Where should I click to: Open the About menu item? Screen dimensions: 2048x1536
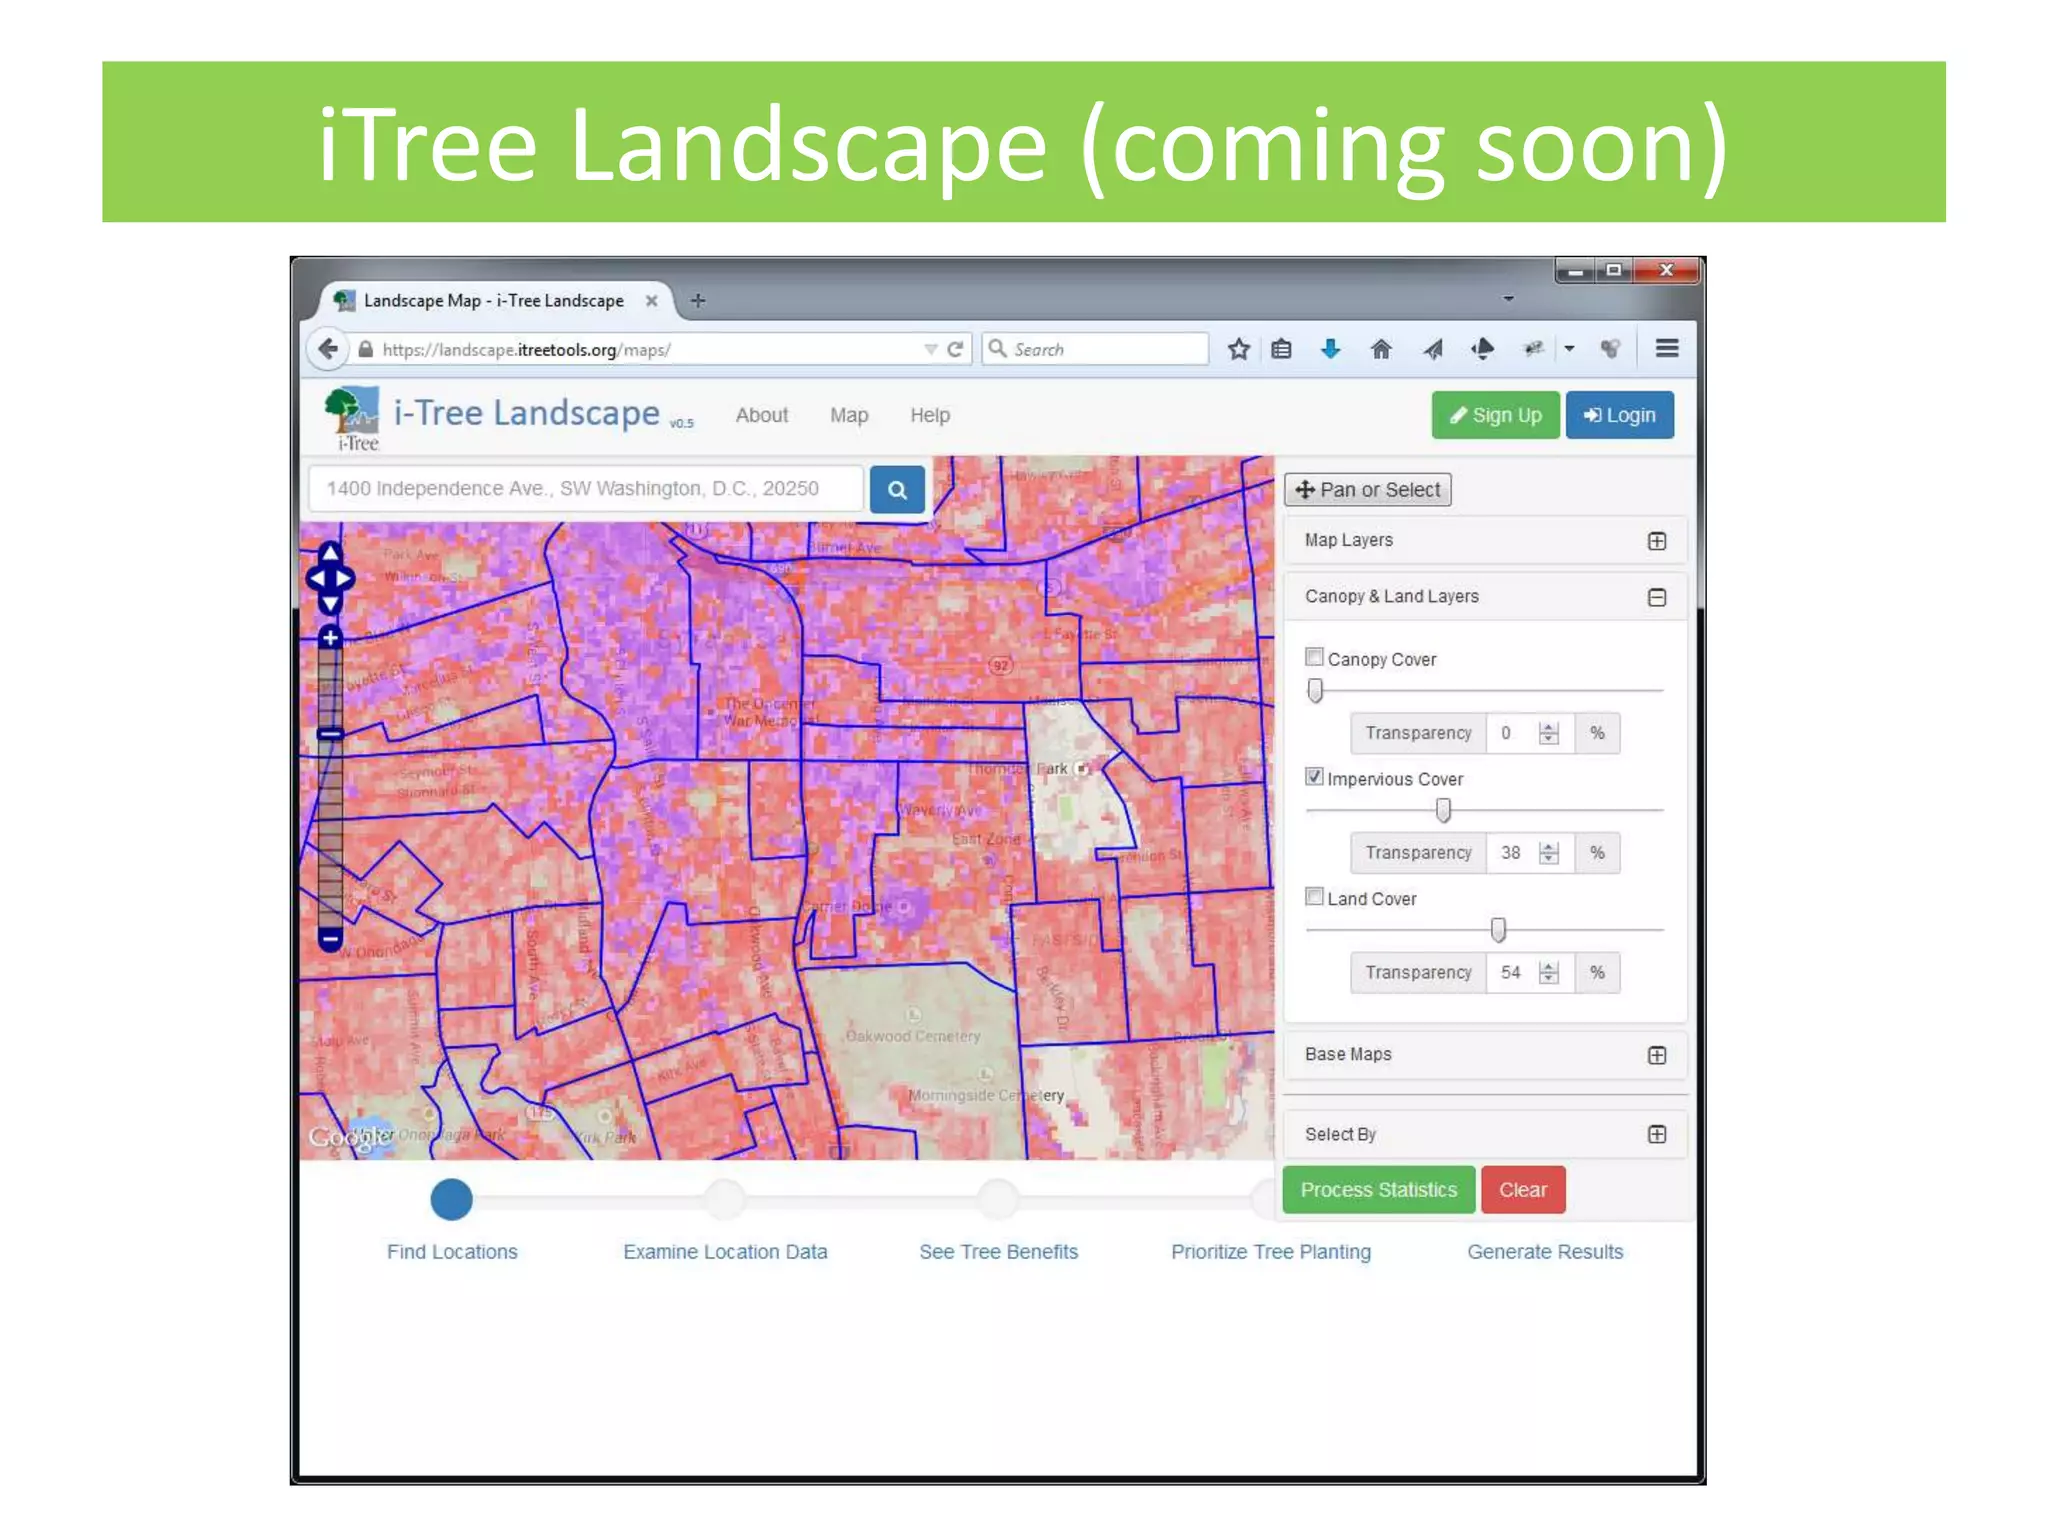tap(762, 415)
